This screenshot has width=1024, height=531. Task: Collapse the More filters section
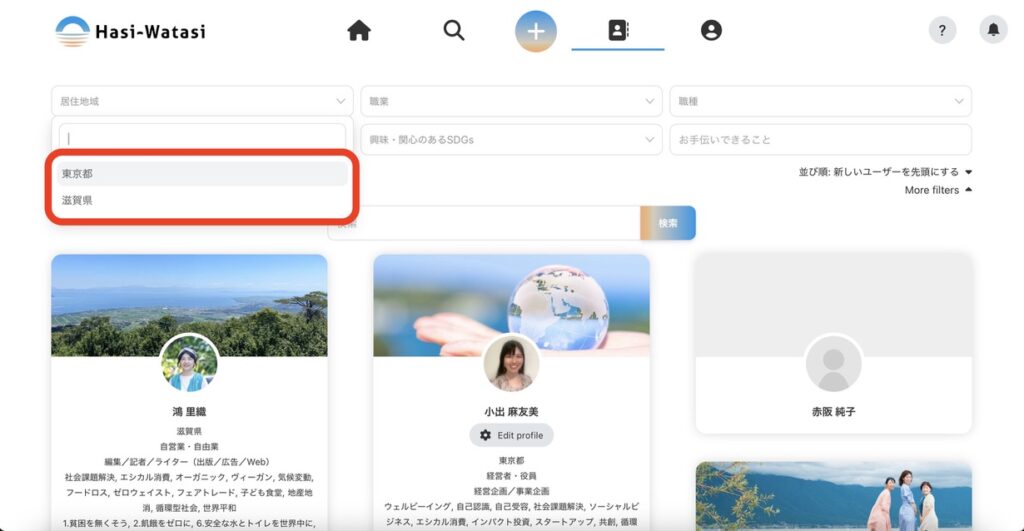(x=938, y=190)
